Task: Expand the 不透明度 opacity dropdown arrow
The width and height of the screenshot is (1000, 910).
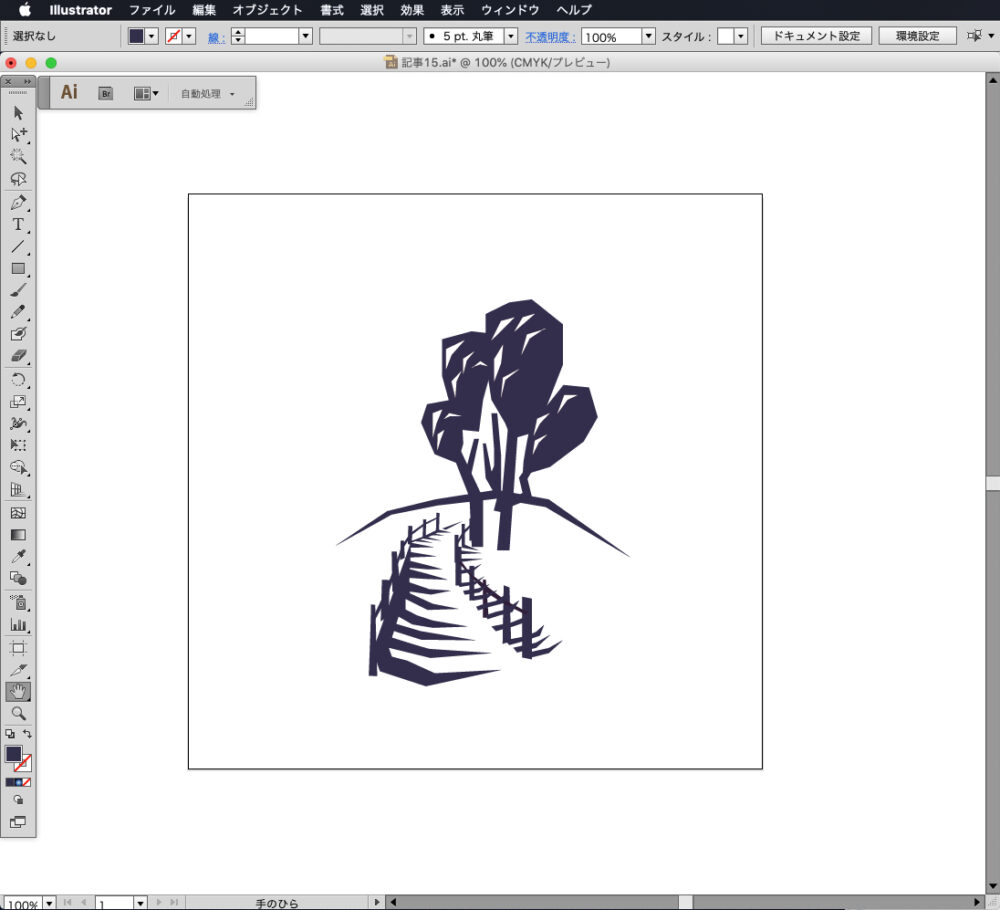Action: coord(648,36)
